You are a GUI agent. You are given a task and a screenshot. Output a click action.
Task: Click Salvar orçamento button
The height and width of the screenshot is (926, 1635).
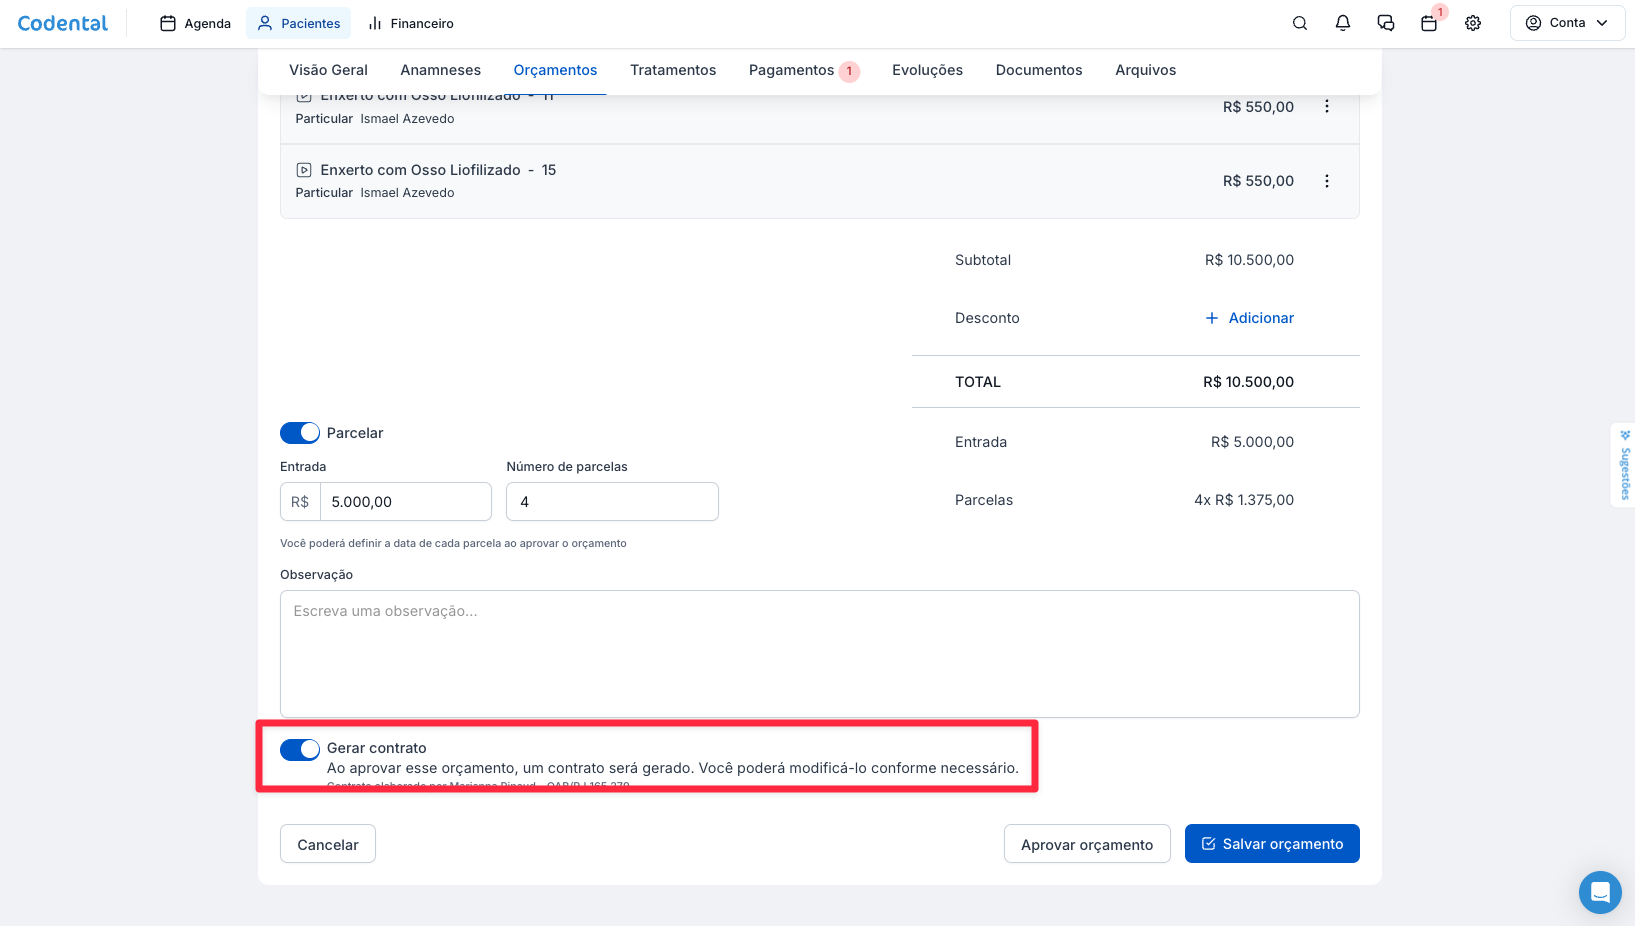(1271, 844)
